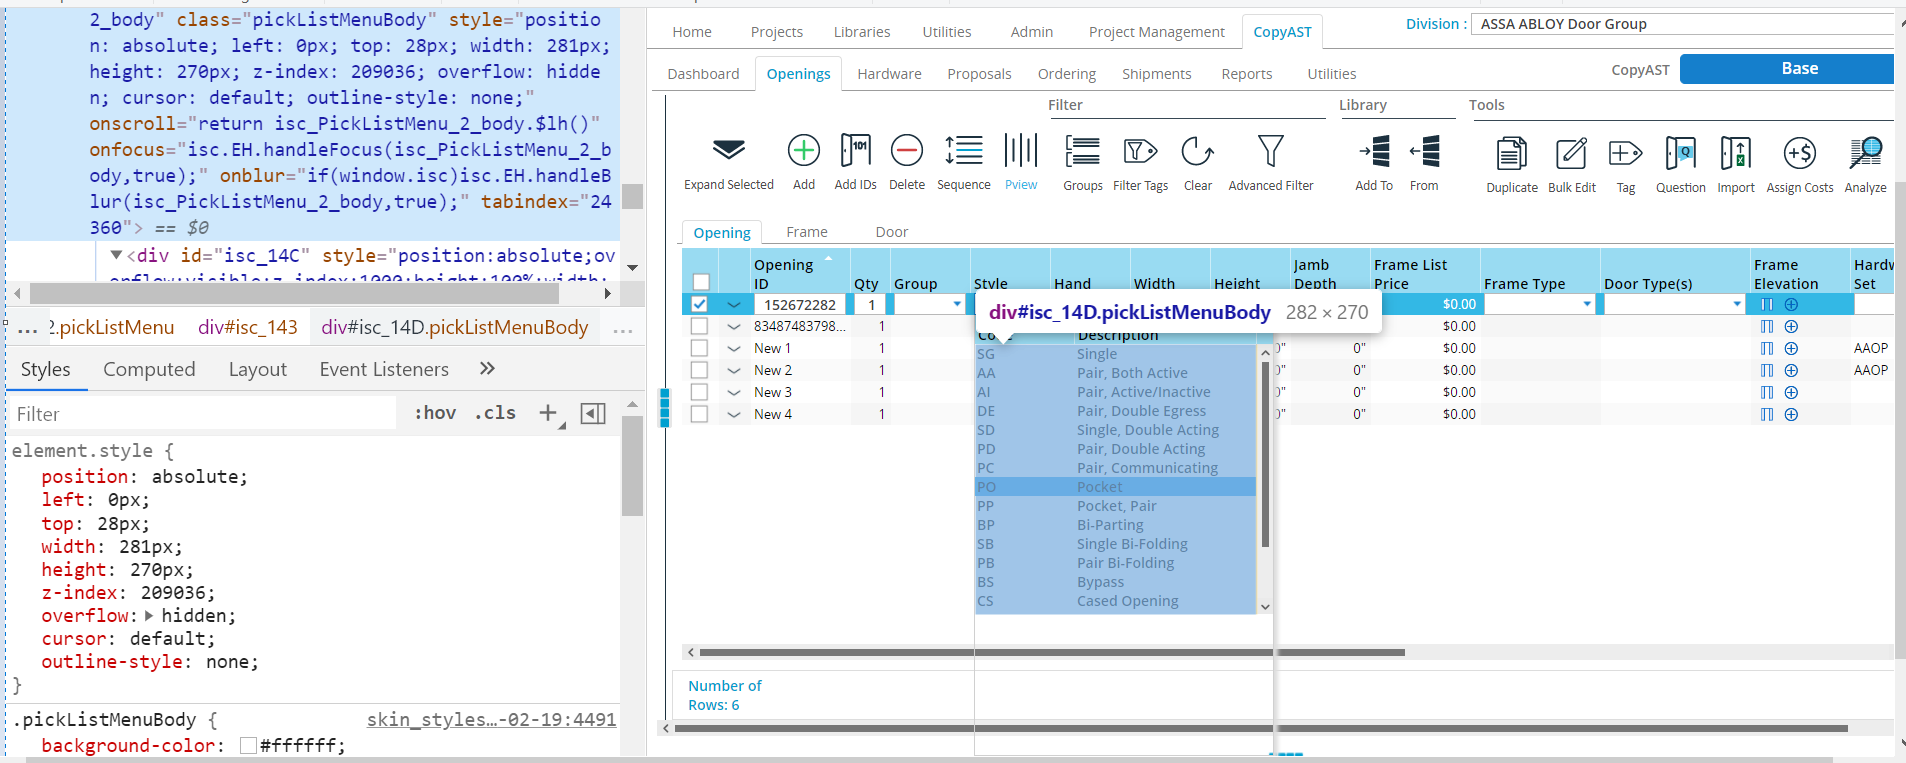Screen dimensions: 1906x763
Task: Click the Expand Selected toolbar icon
Action: pos(728,152)
